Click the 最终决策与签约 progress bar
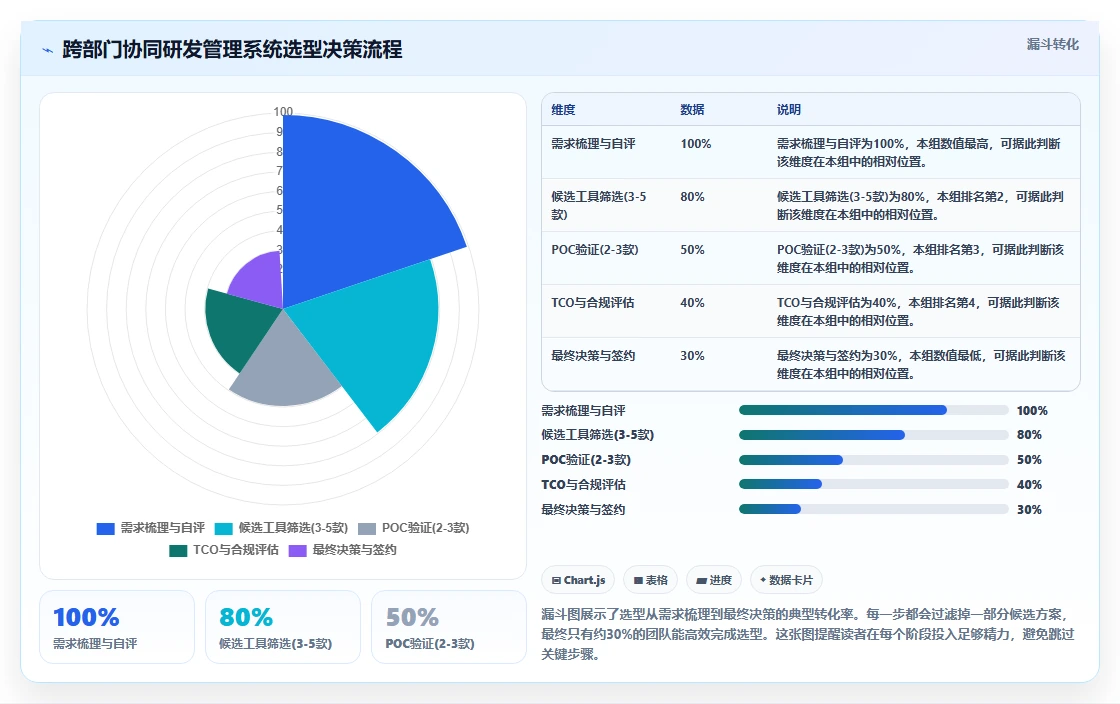1120x704 pixels. click(874, 509)
